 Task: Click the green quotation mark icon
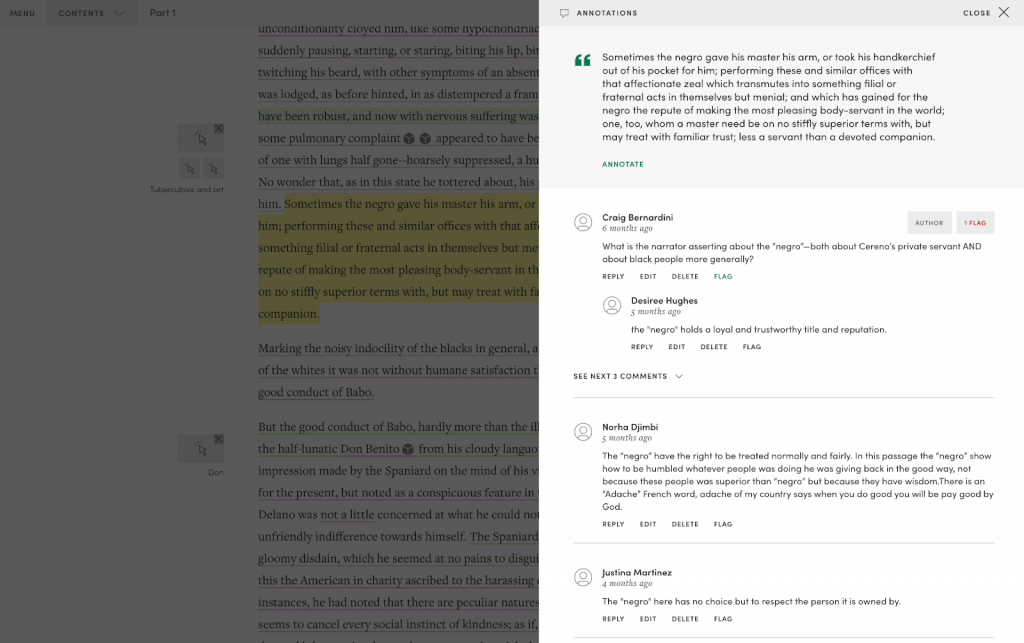click(x=583, y=60)
